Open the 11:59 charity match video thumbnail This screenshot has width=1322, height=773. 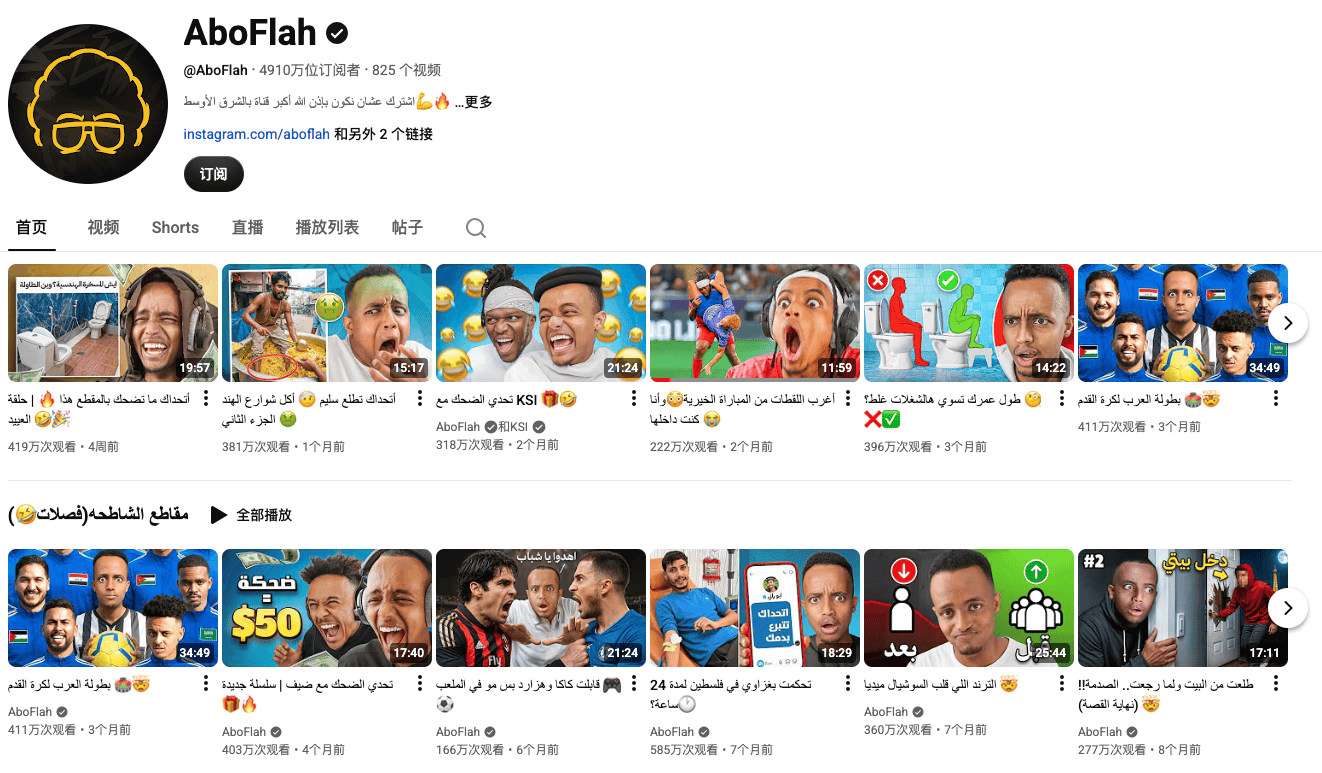coord(755,323)
